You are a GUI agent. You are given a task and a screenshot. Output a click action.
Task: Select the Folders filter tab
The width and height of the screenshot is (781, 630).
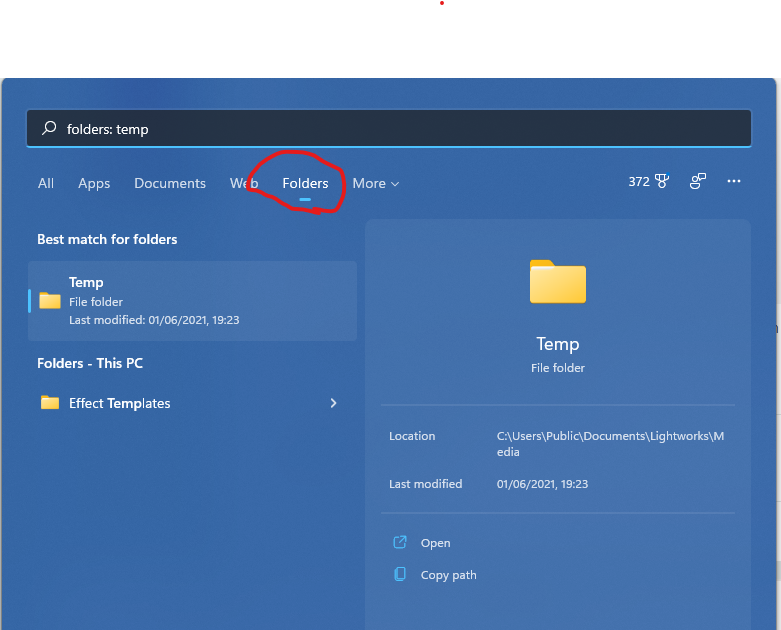(x=305, y=184)
